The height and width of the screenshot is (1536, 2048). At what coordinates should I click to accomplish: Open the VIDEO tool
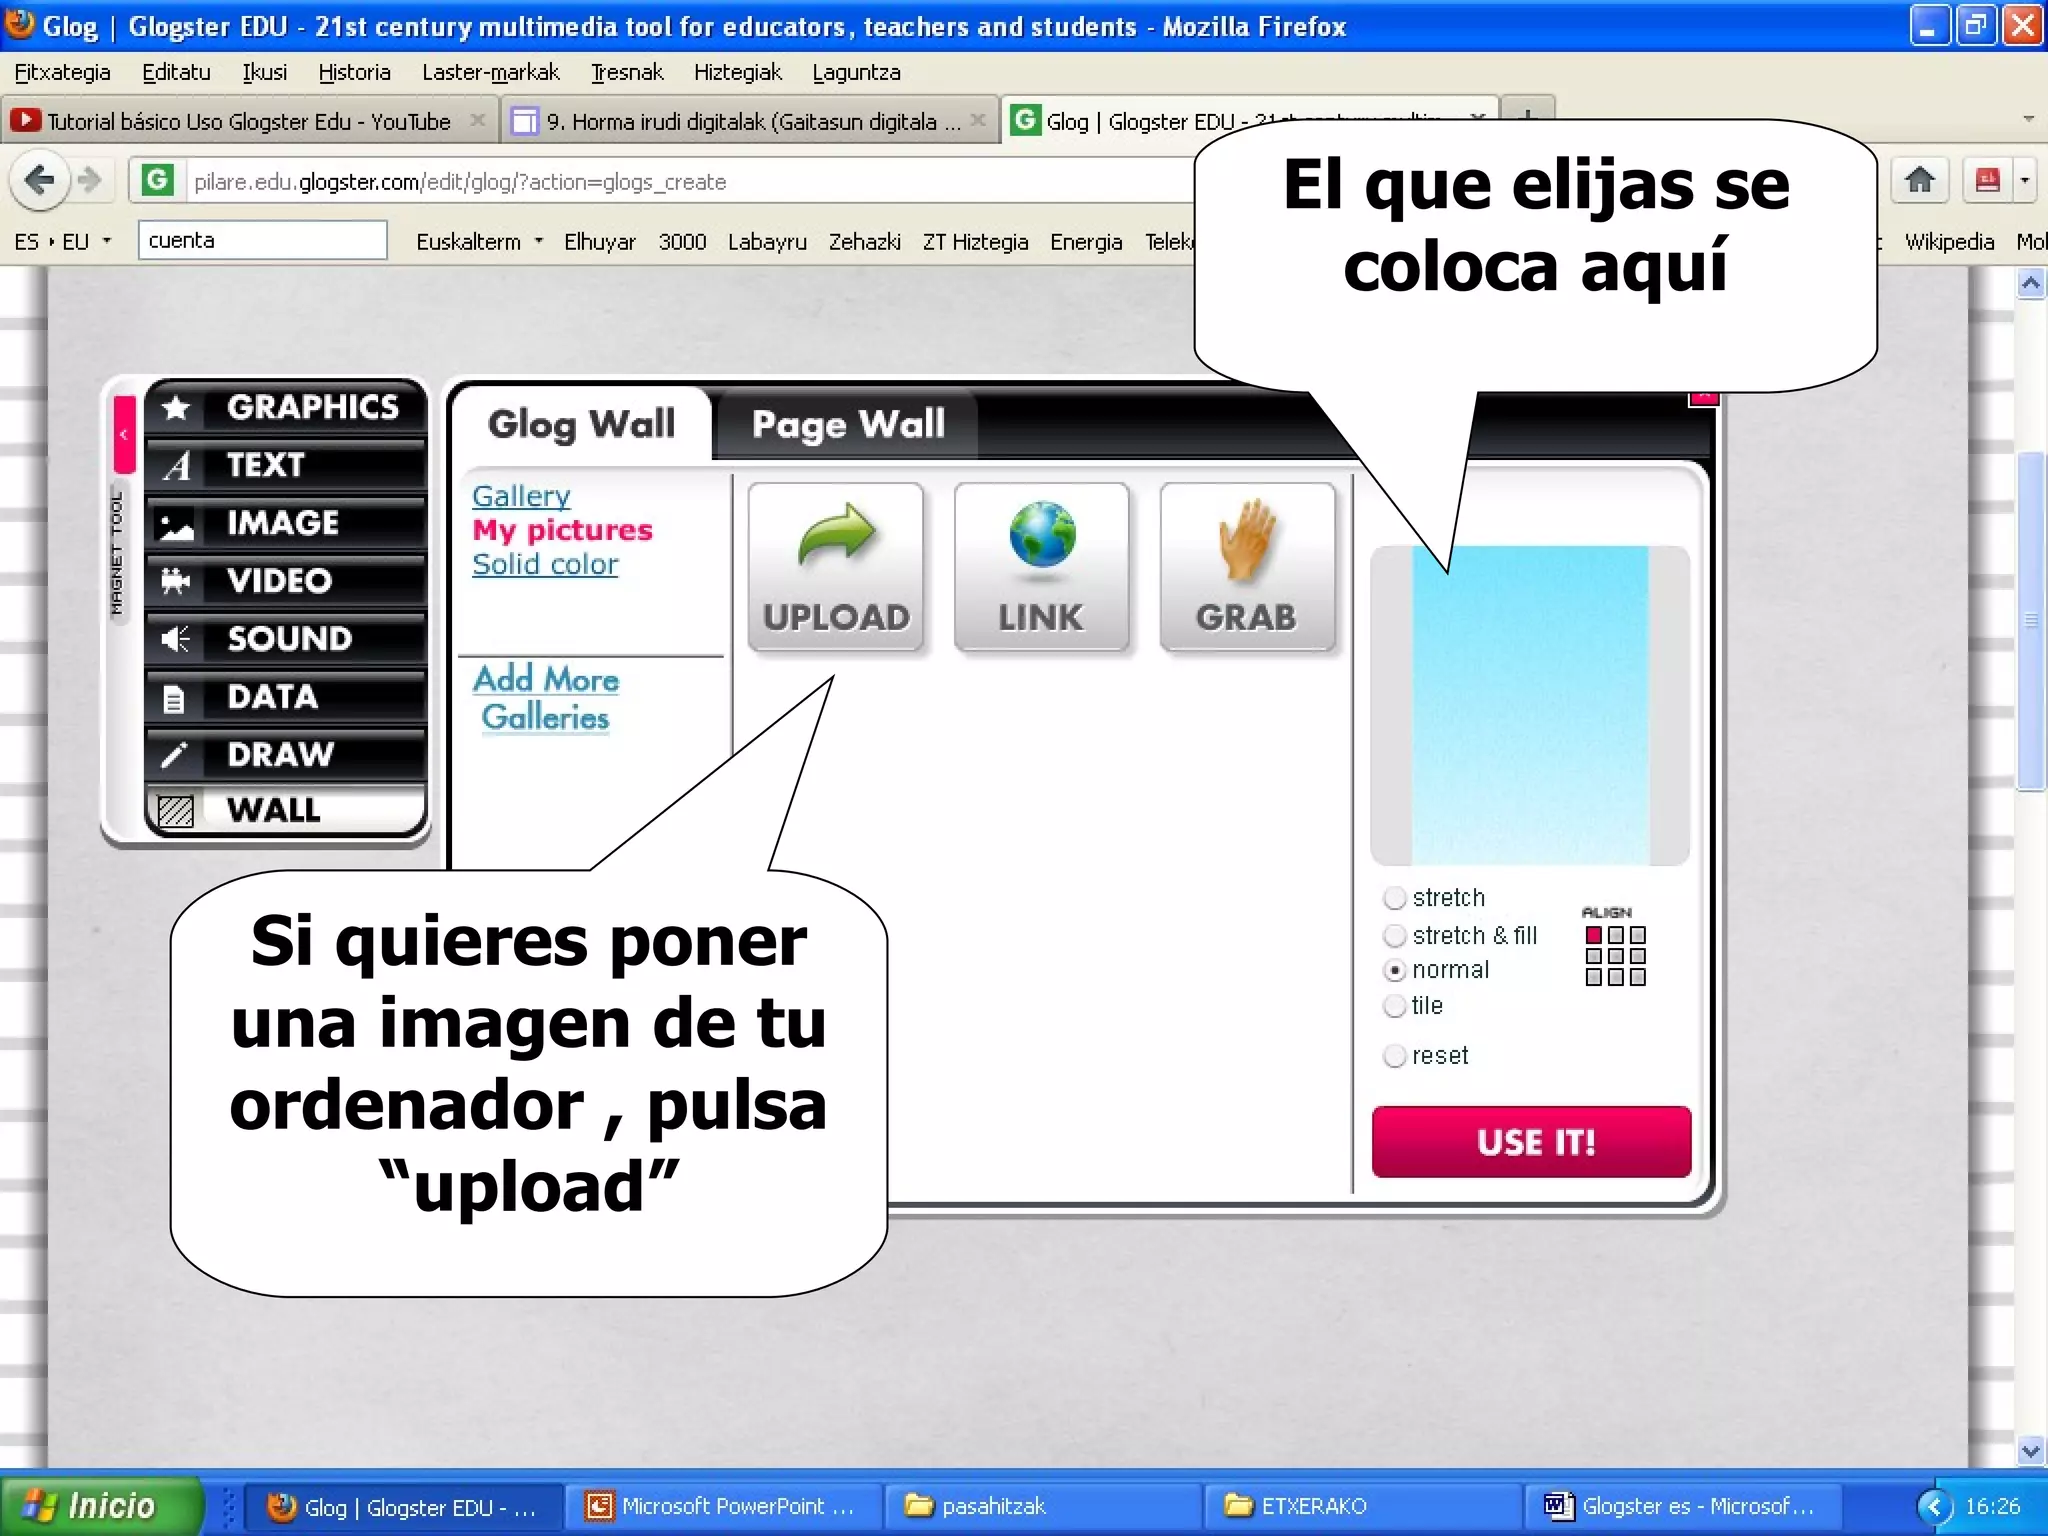pos(285,581)
